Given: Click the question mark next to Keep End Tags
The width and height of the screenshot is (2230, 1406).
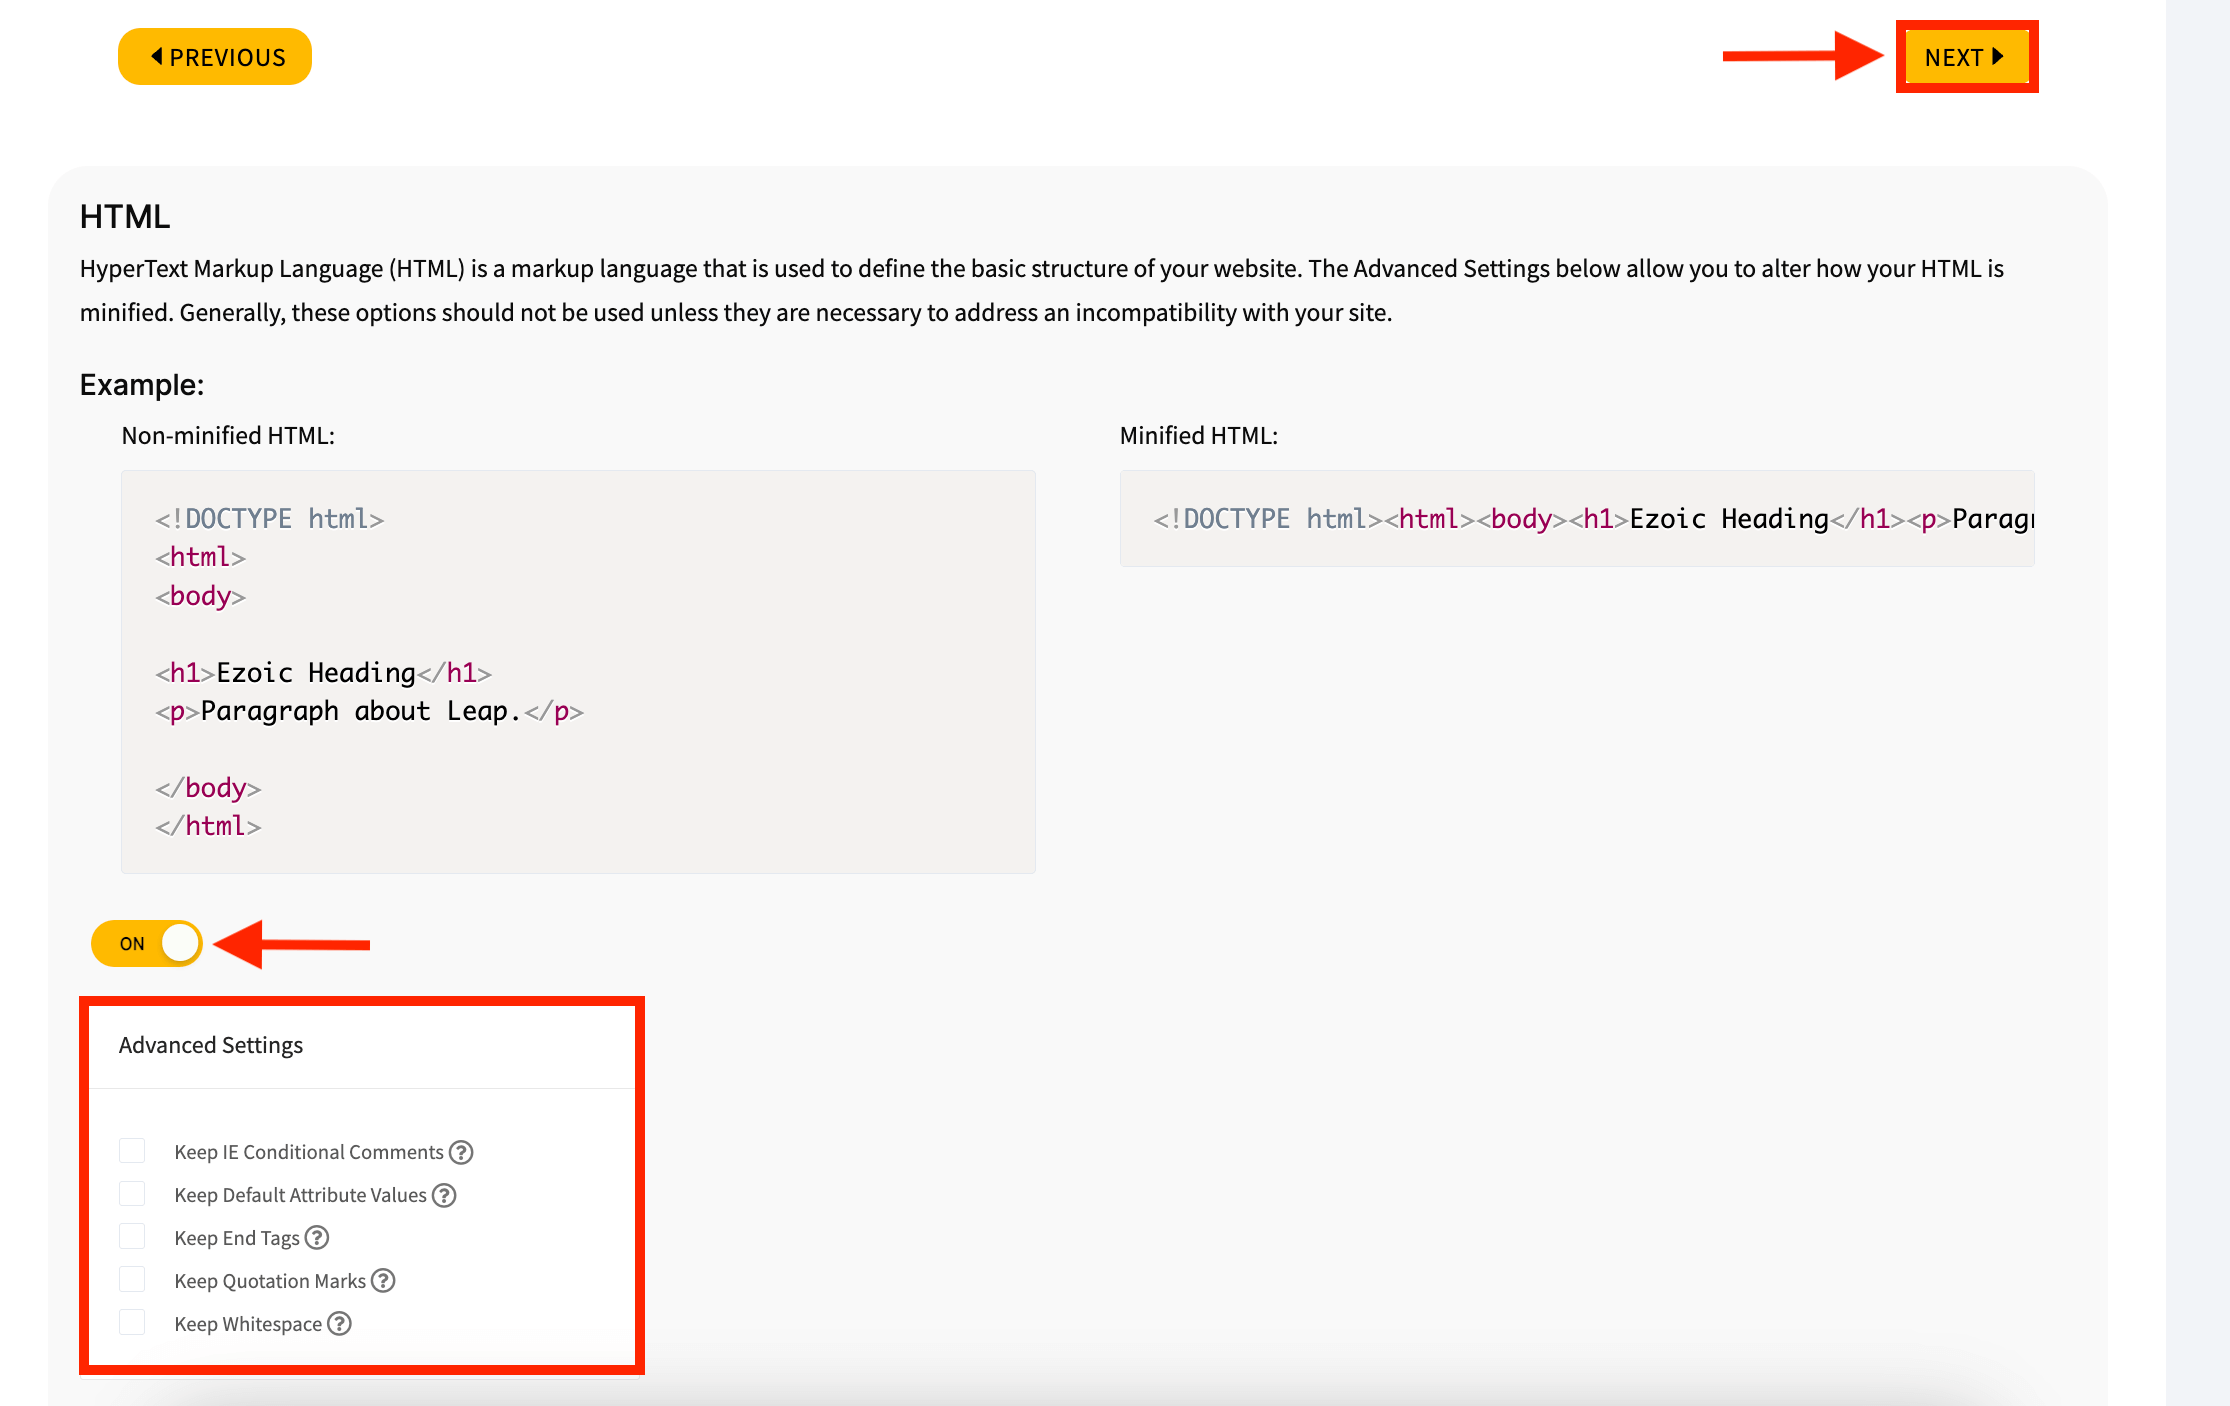Looking at the screenshot, I should tap(317, 1238).
